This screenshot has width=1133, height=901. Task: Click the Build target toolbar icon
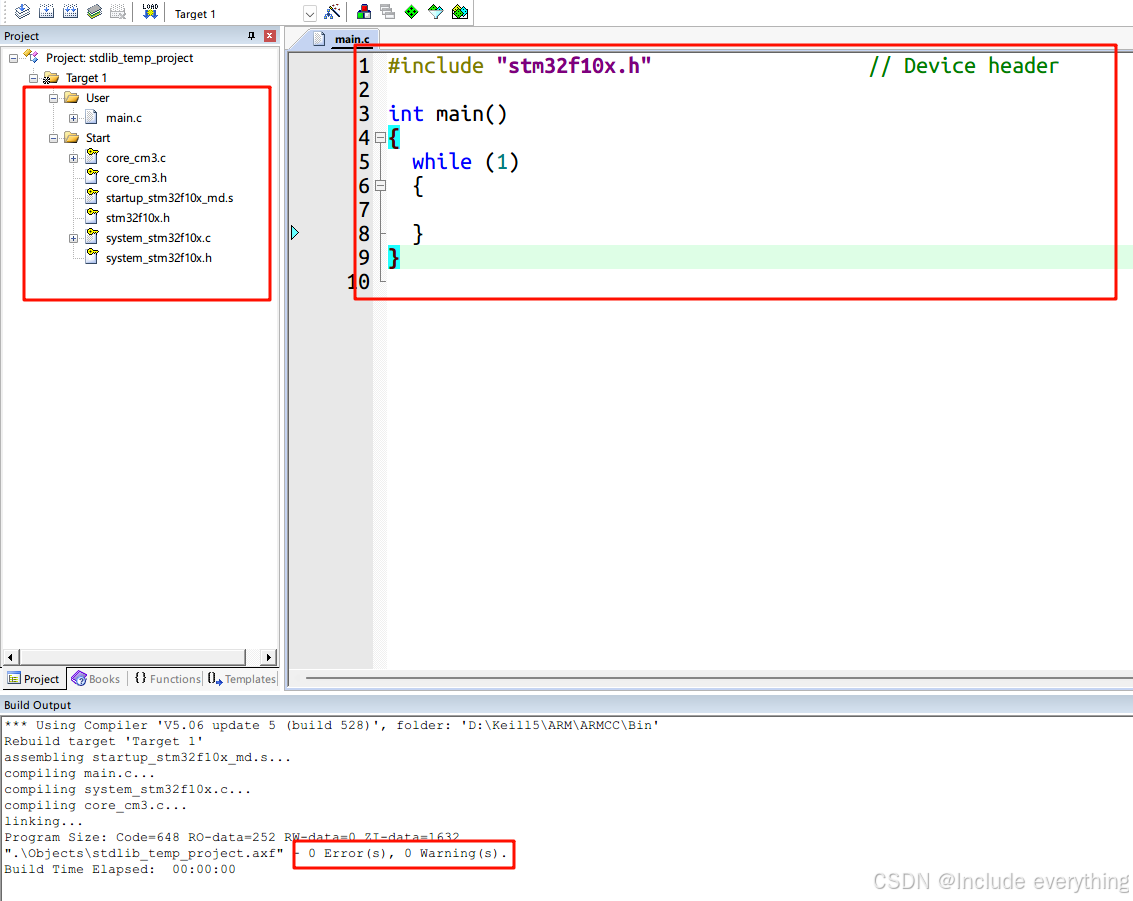pyautogui.click(x=46, y=12)
